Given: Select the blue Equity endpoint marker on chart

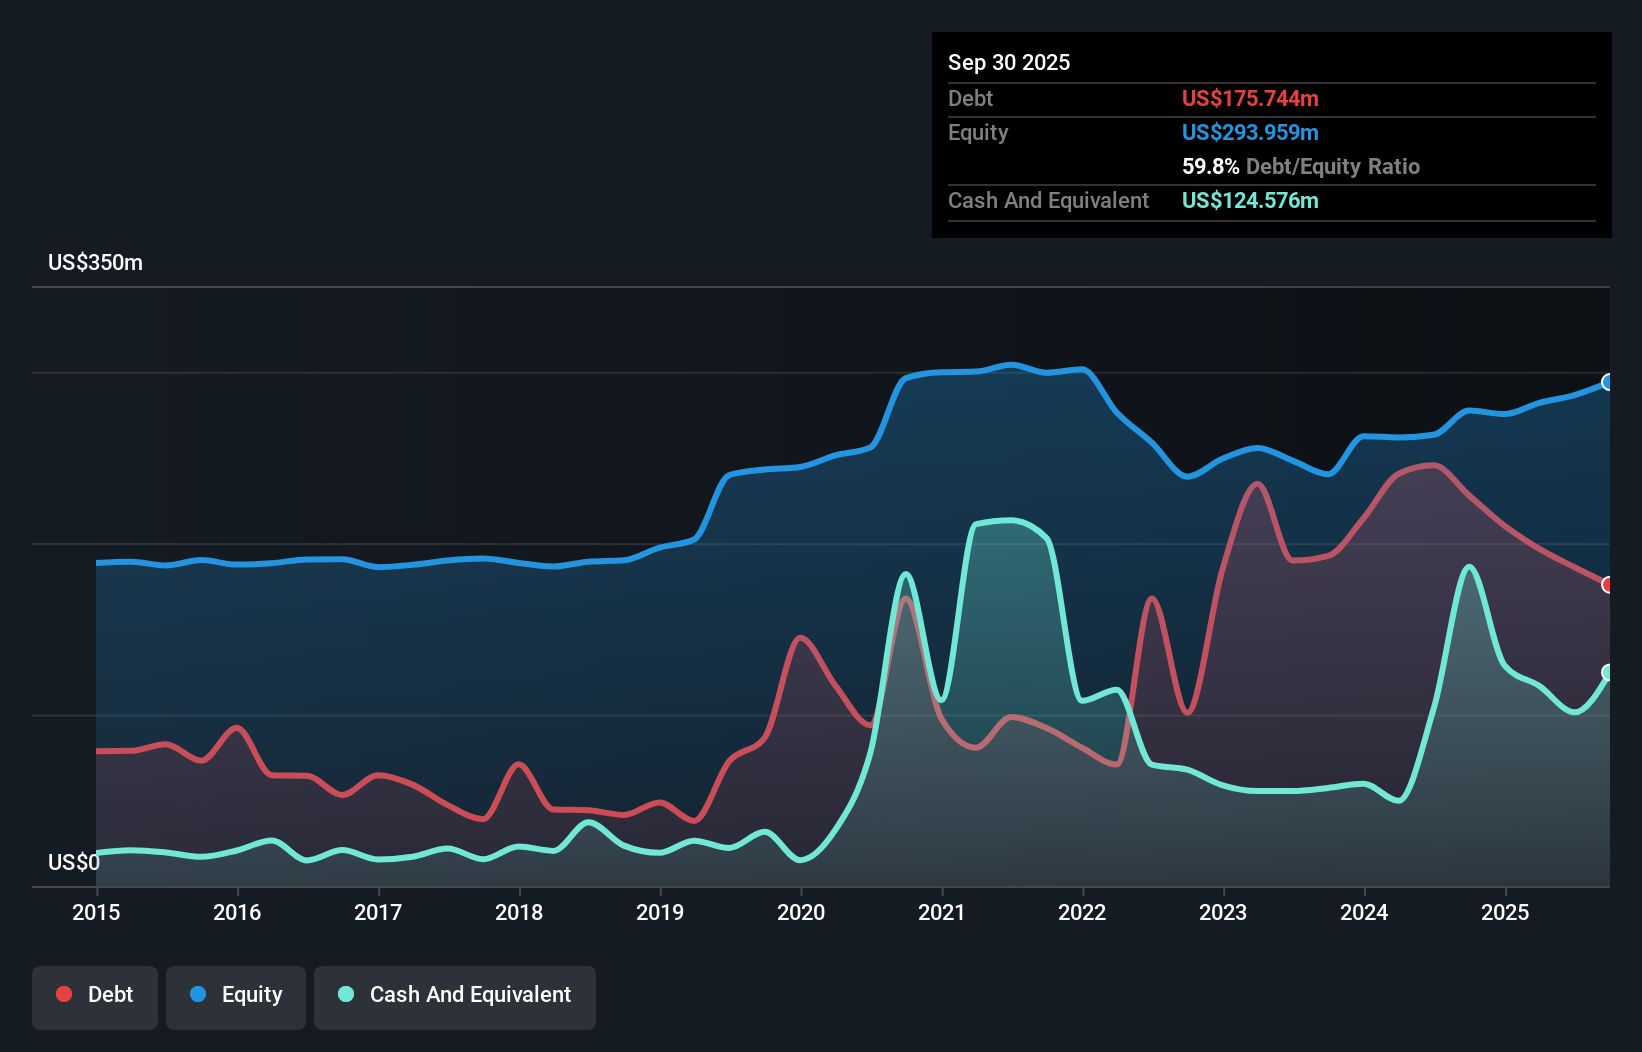Looking at the screenshot, I should 1607,383.
